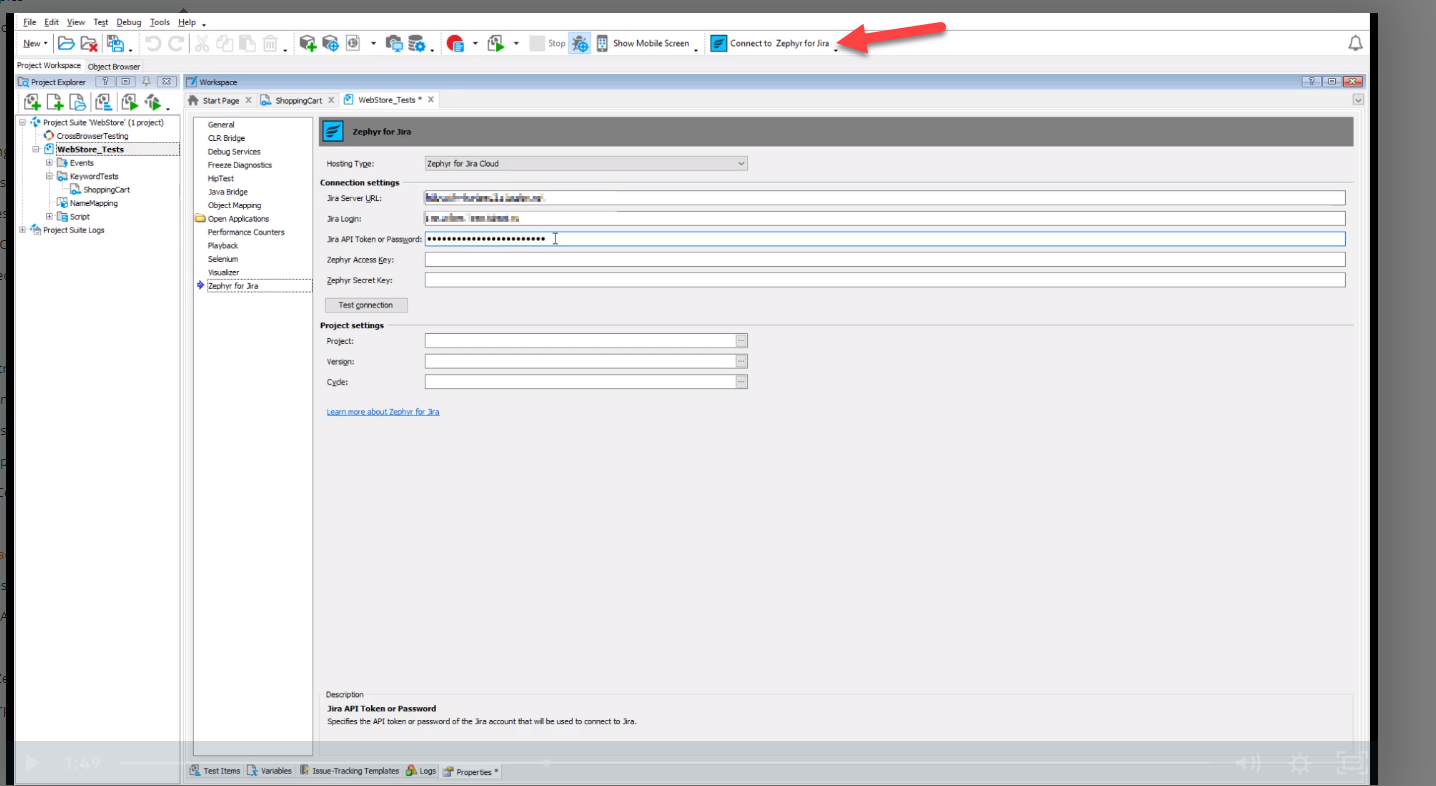Open the Hosting Type dropdown

tap(586, 163)
